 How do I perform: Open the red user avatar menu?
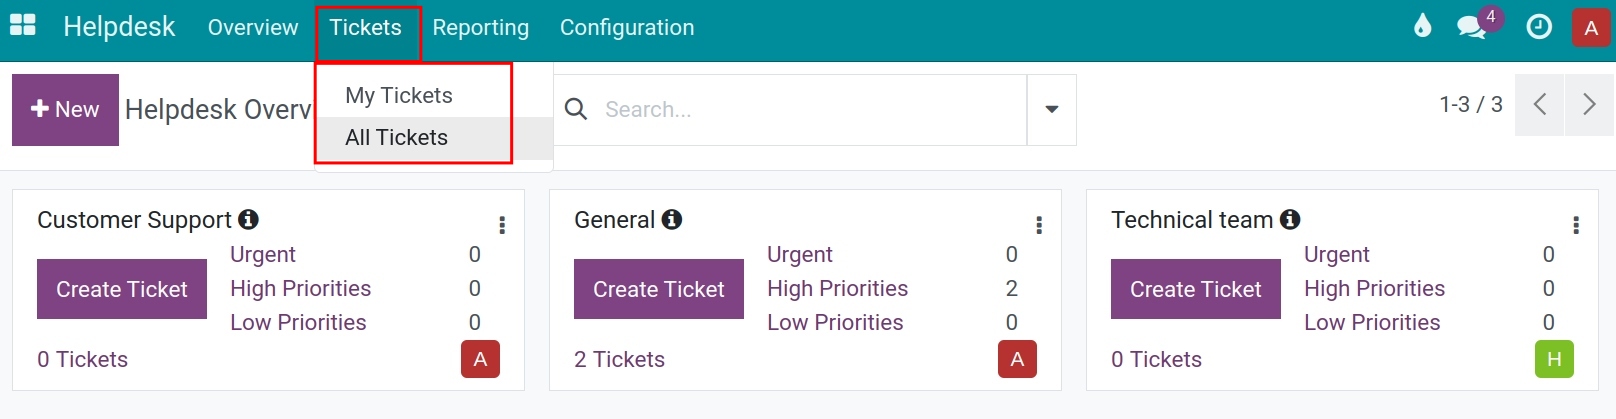[x=1591, y=27]
